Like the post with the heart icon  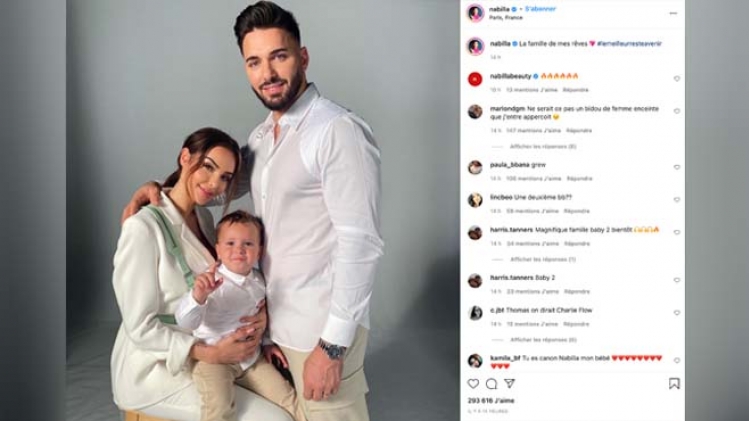[x=473, y=384]
